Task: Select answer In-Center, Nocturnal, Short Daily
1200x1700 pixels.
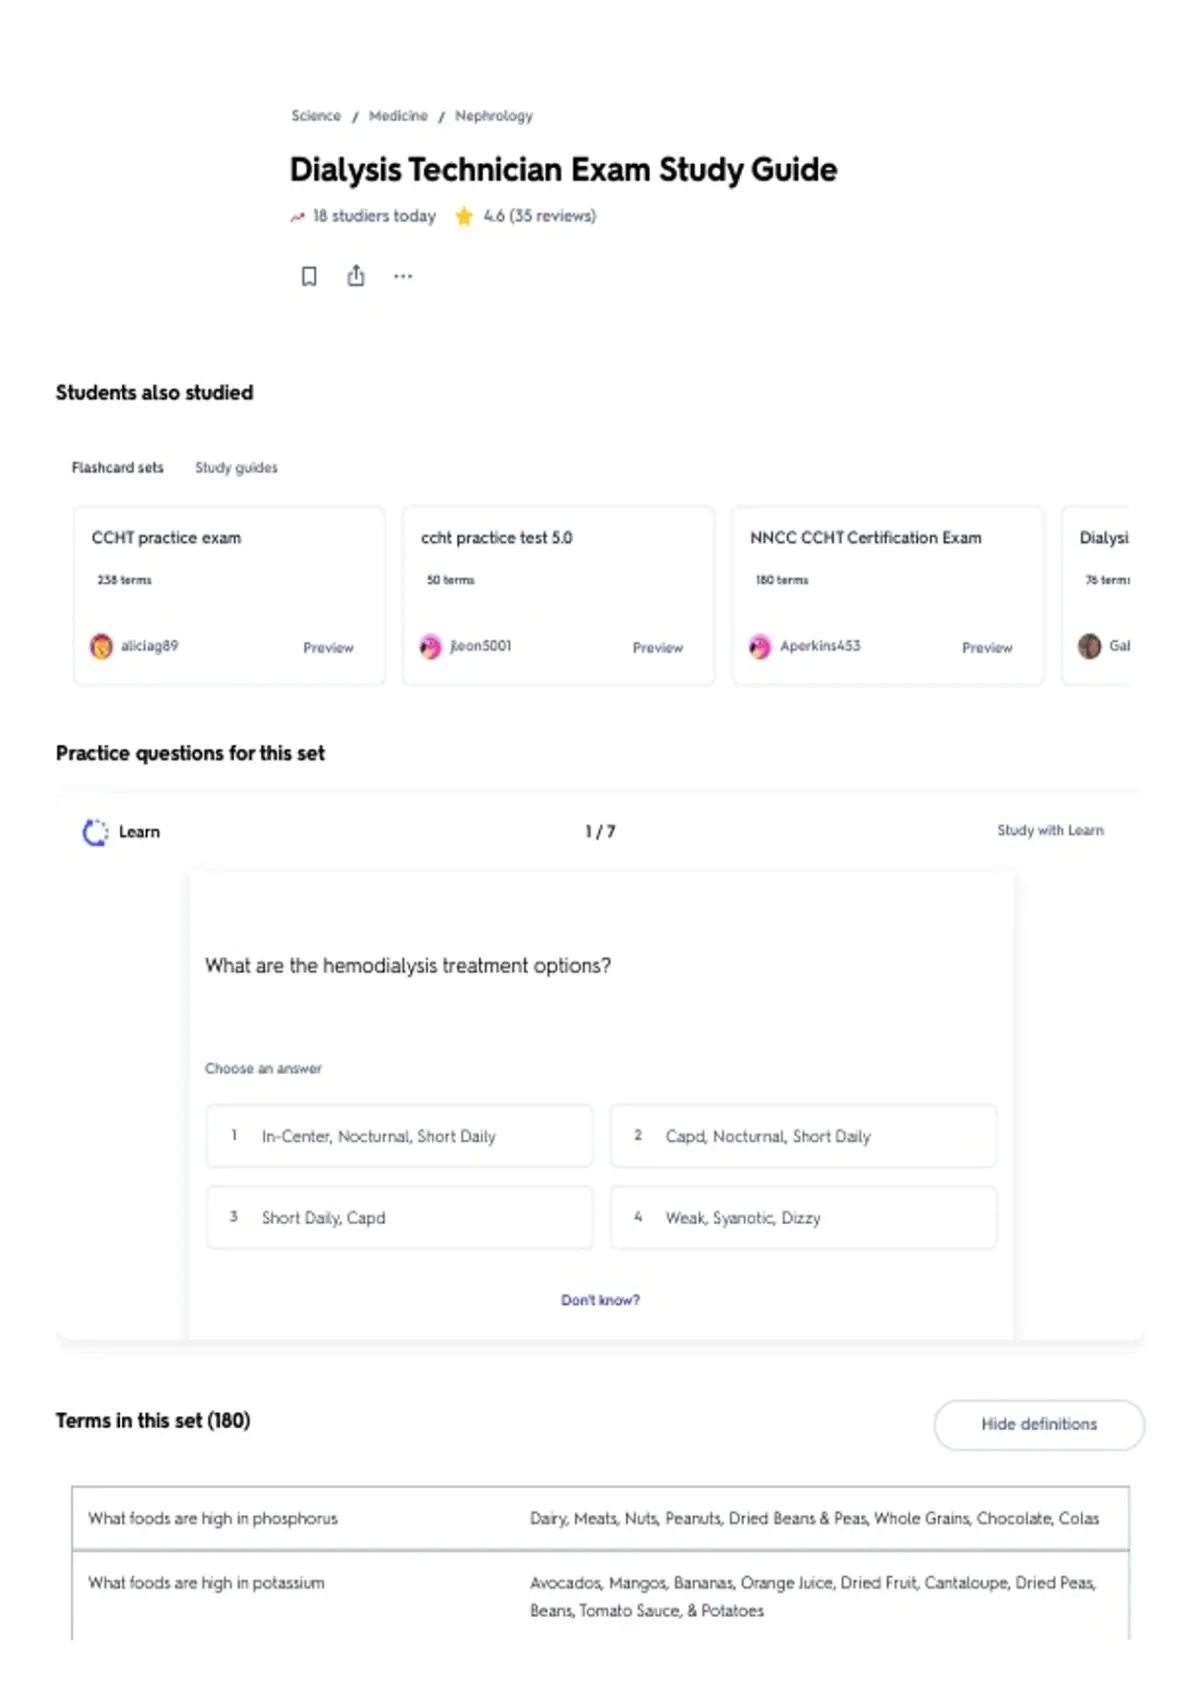Action: [x=400, y=1136]
